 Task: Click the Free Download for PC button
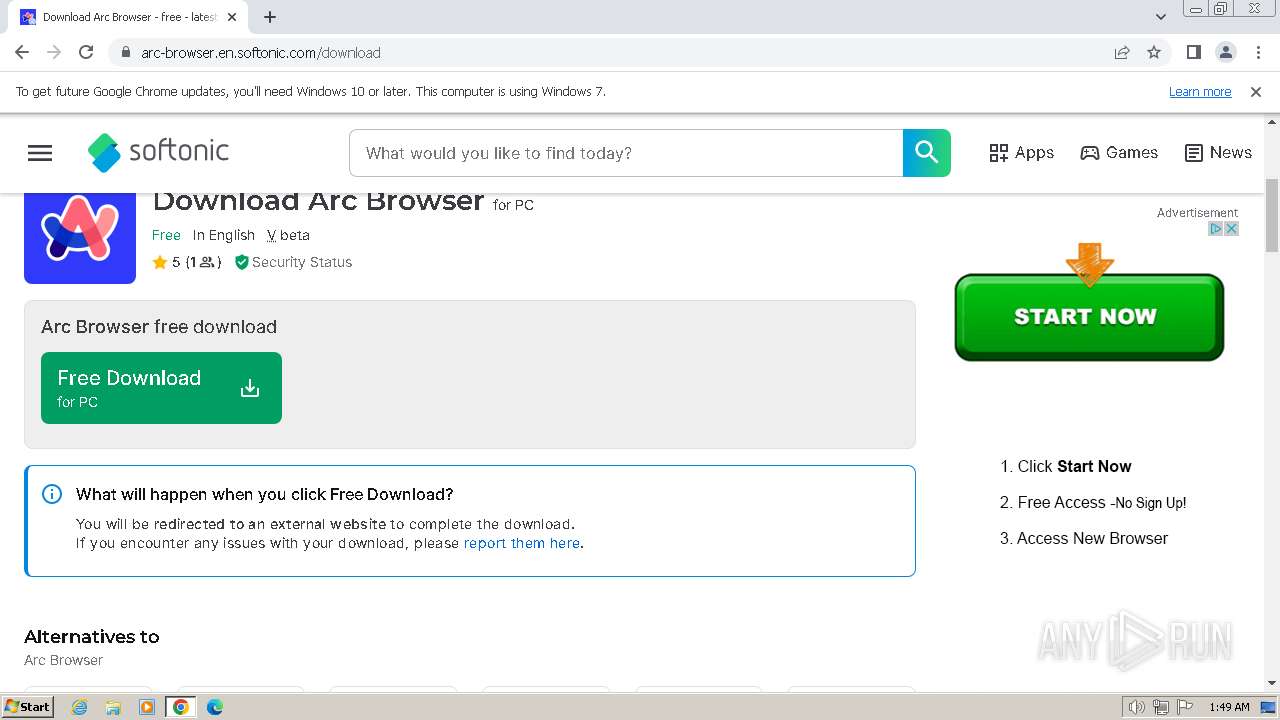pos(161,388)
